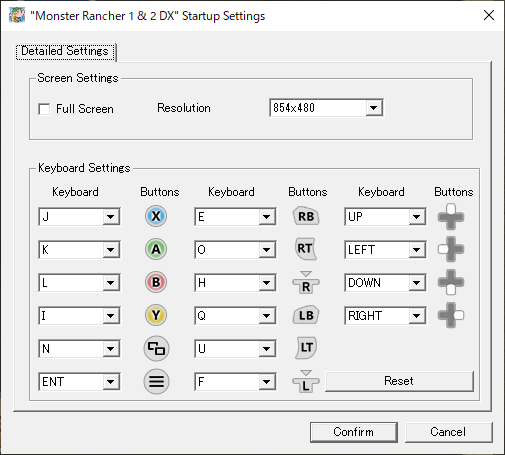Click the RB bumper icon
Viewport: 505px width, 455px height.
[x=306, y=216]
